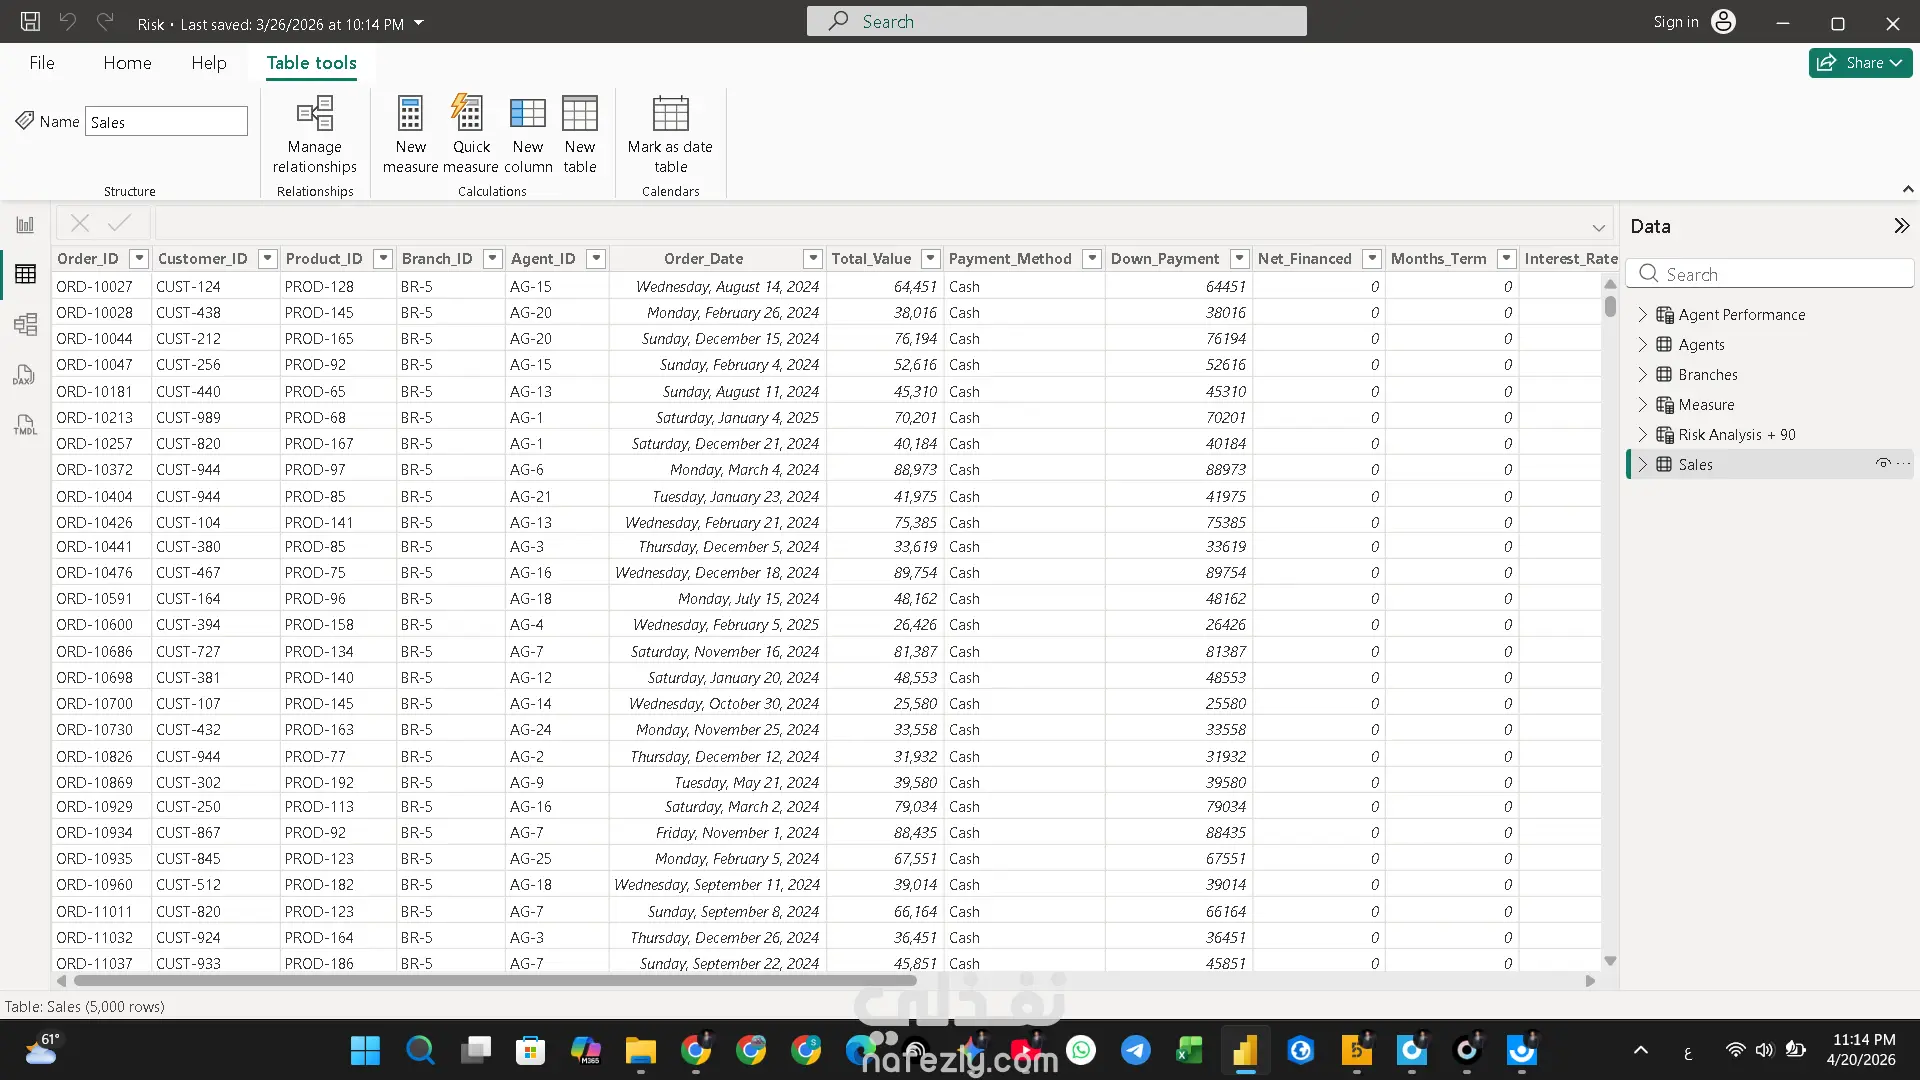The image size is (1920, 1080).
Task: Open Months_Term column filter dropdown
Action: [x=1506, y=259]
